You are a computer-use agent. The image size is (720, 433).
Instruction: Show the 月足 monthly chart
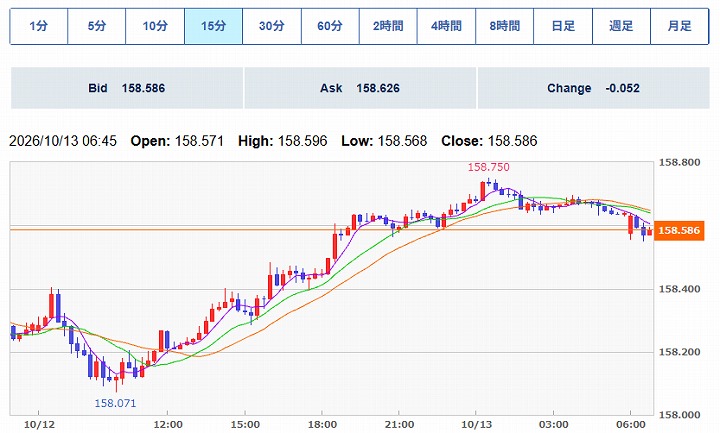(x=680, y=26)
